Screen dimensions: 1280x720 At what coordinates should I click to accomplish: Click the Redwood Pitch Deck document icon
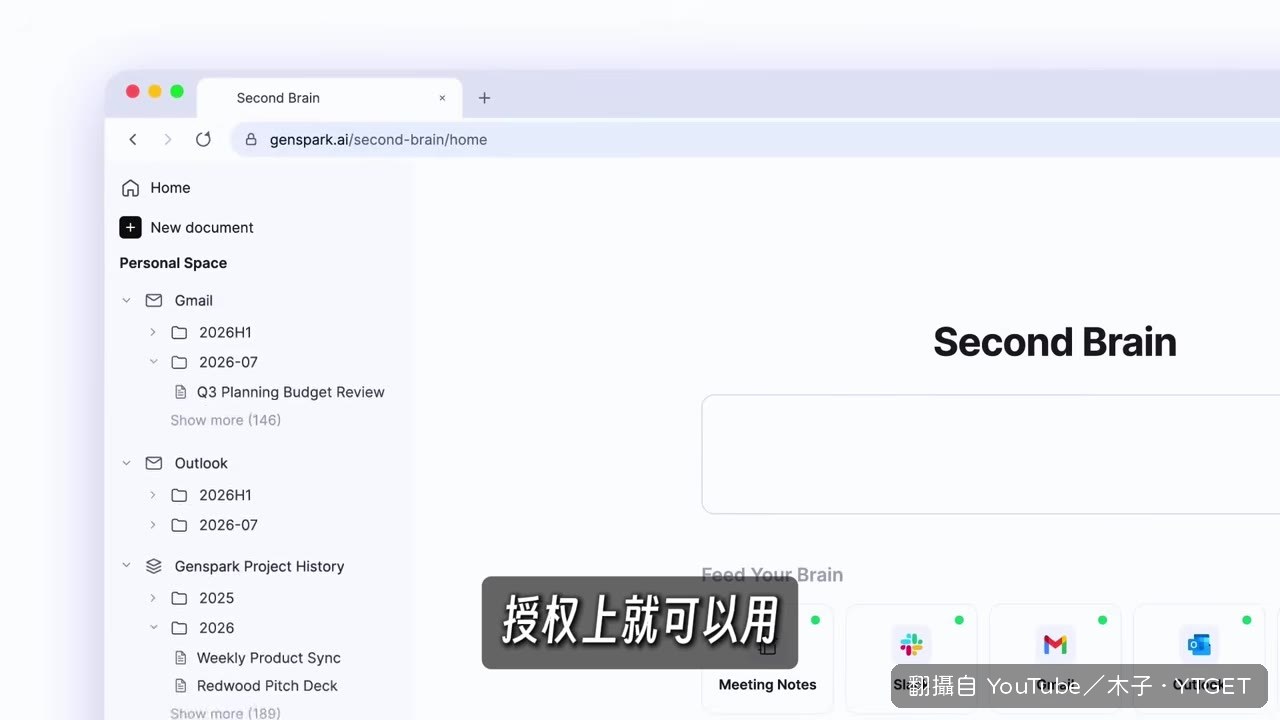pyautogui.click(x=180, y=686)
